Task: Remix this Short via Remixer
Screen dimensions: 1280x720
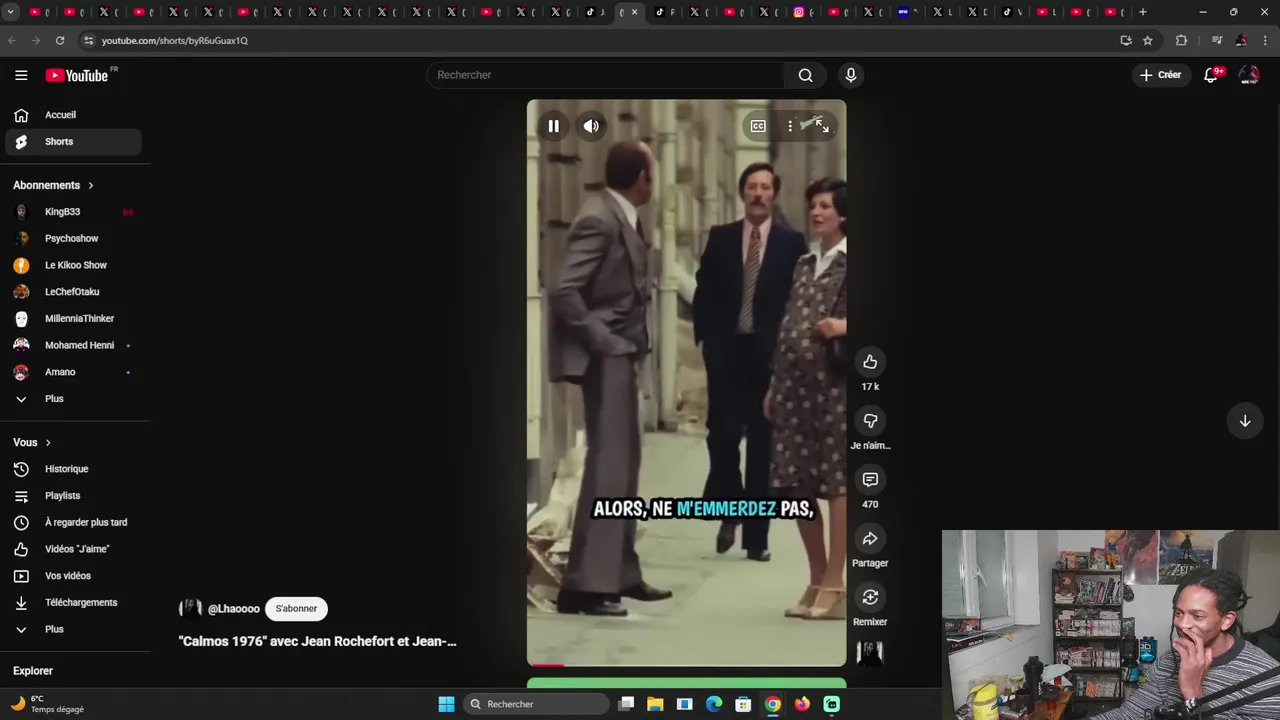Action: click(x=870, y=598)
